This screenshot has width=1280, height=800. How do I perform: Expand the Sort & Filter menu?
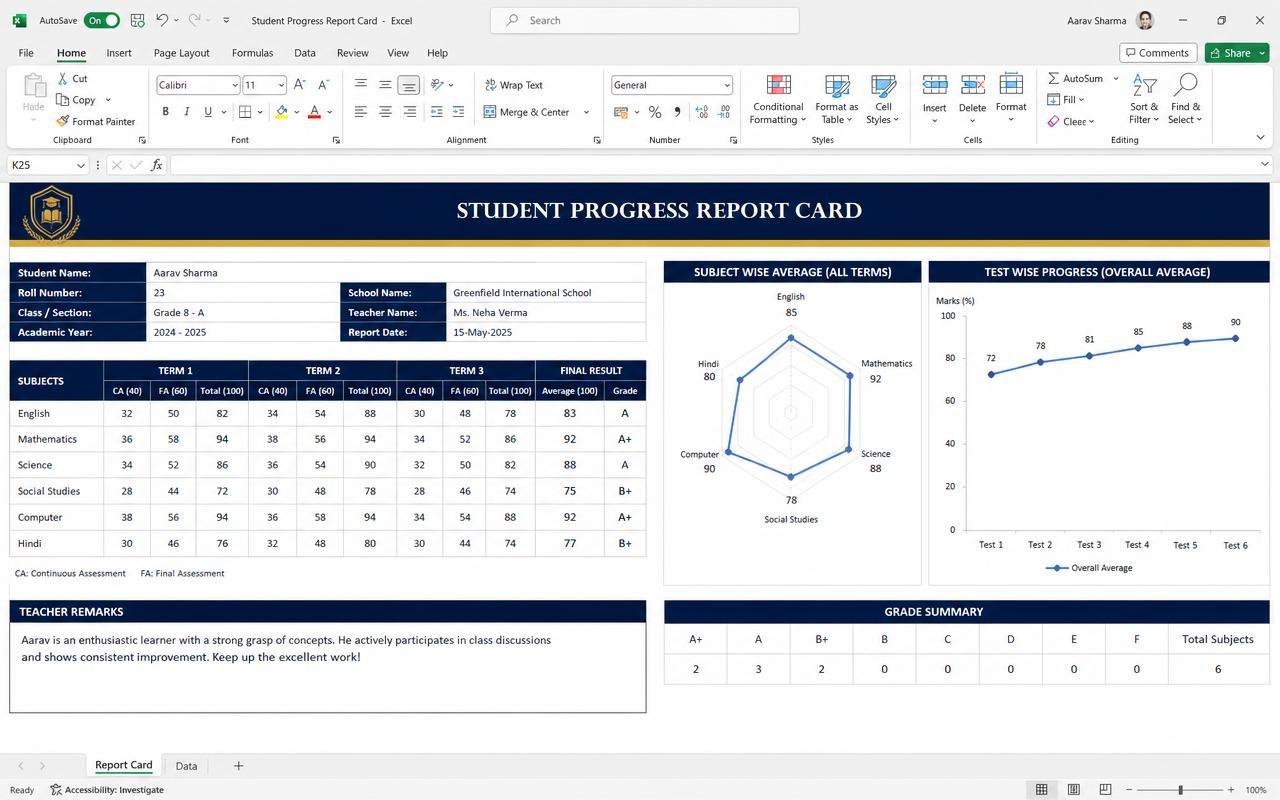tap(1144, 99)
